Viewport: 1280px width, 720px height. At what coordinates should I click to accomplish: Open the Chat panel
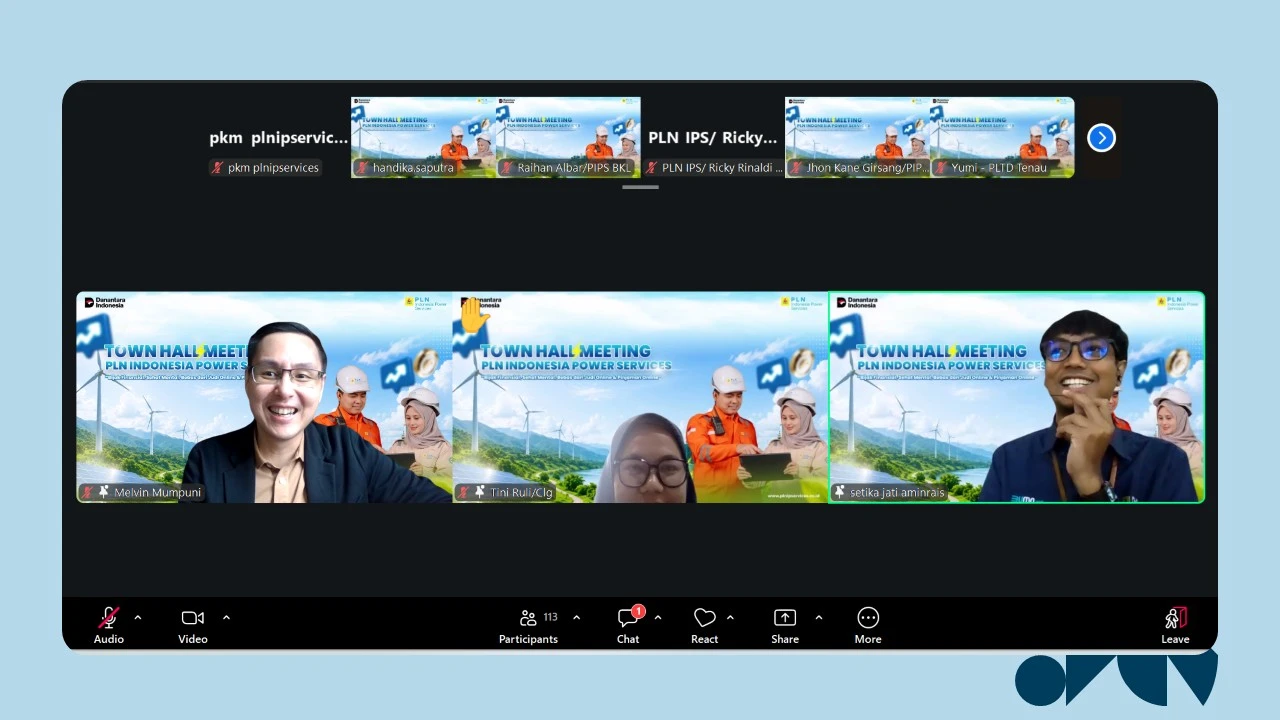[x=628, y=626]
